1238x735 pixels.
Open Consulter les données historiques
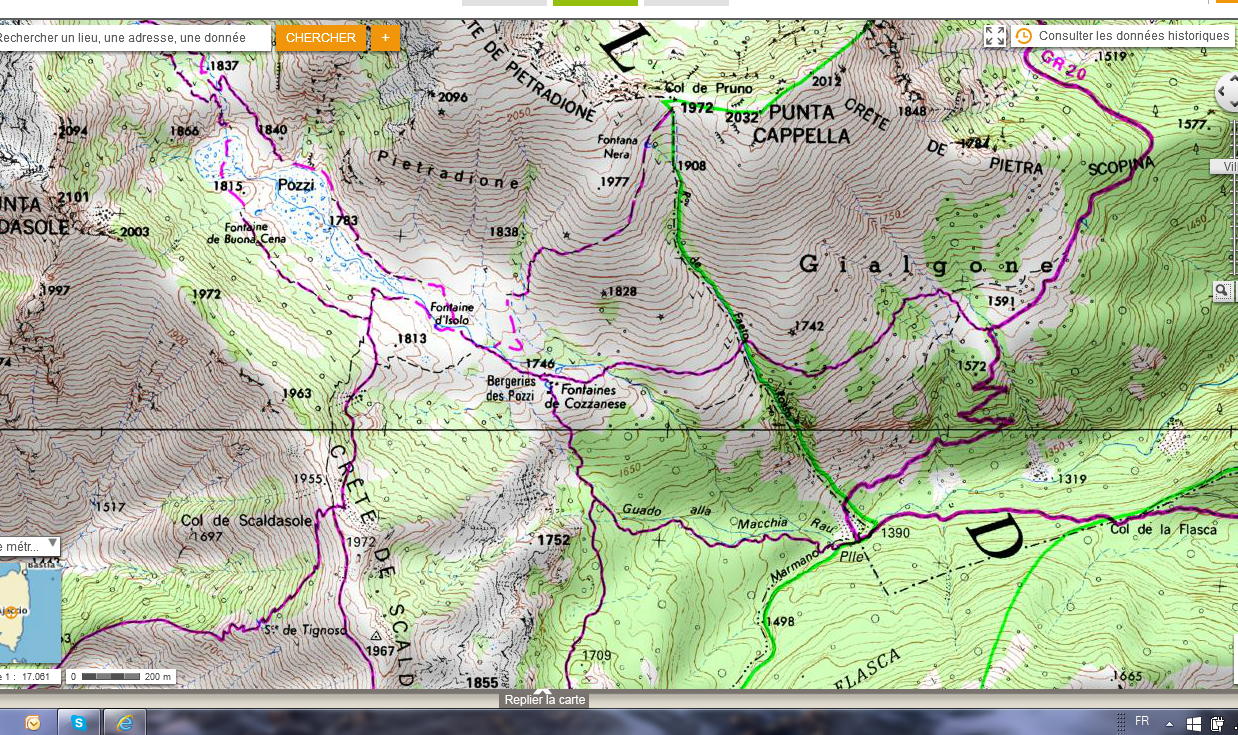1133,36
